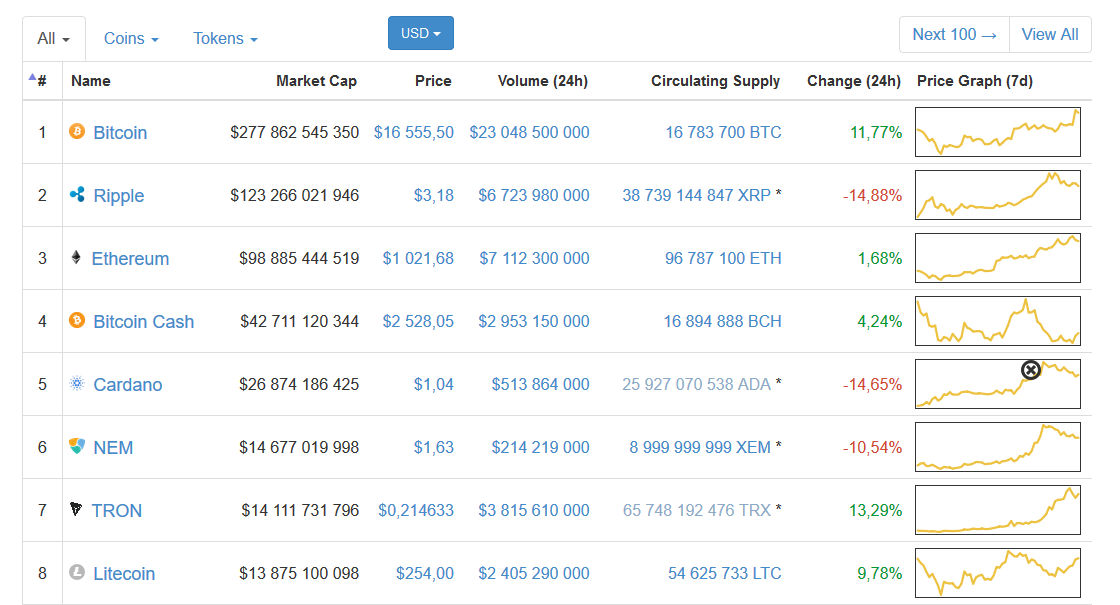The image size is (1120, 605).
Task: Sort table by Volume (24h) header
Action: [x=543, y=81]
